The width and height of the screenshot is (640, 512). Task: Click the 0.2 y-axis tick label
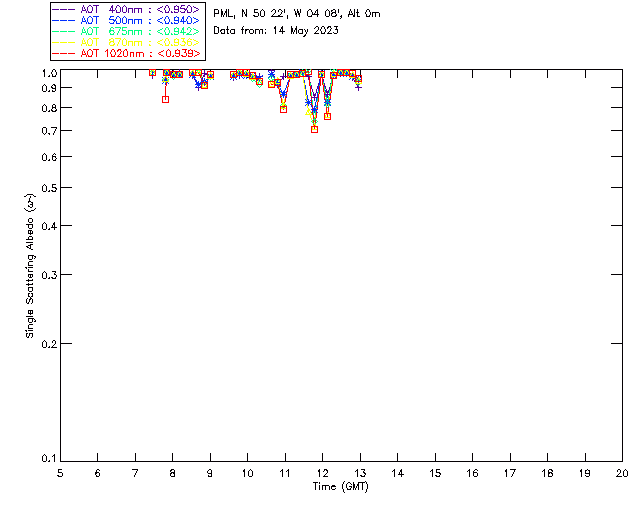[x=49, y=344]
